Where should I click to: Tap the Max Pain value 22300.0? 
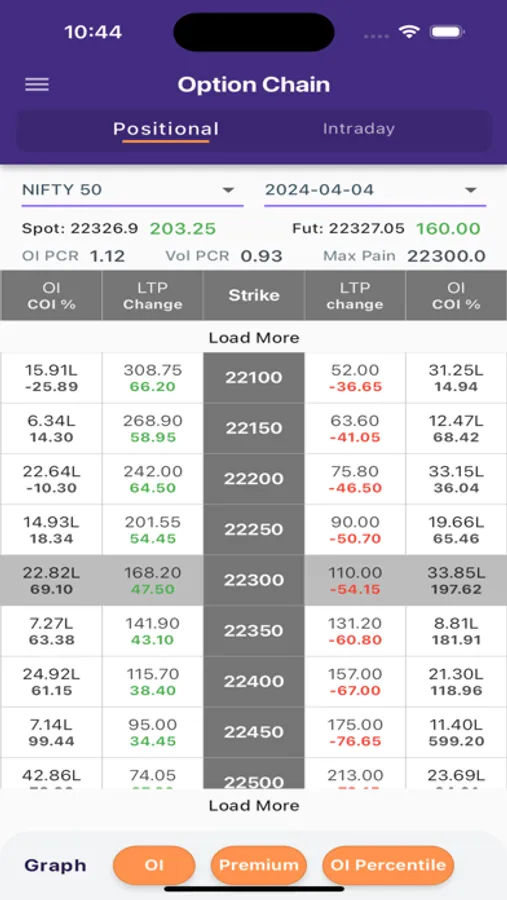(446, 256)
